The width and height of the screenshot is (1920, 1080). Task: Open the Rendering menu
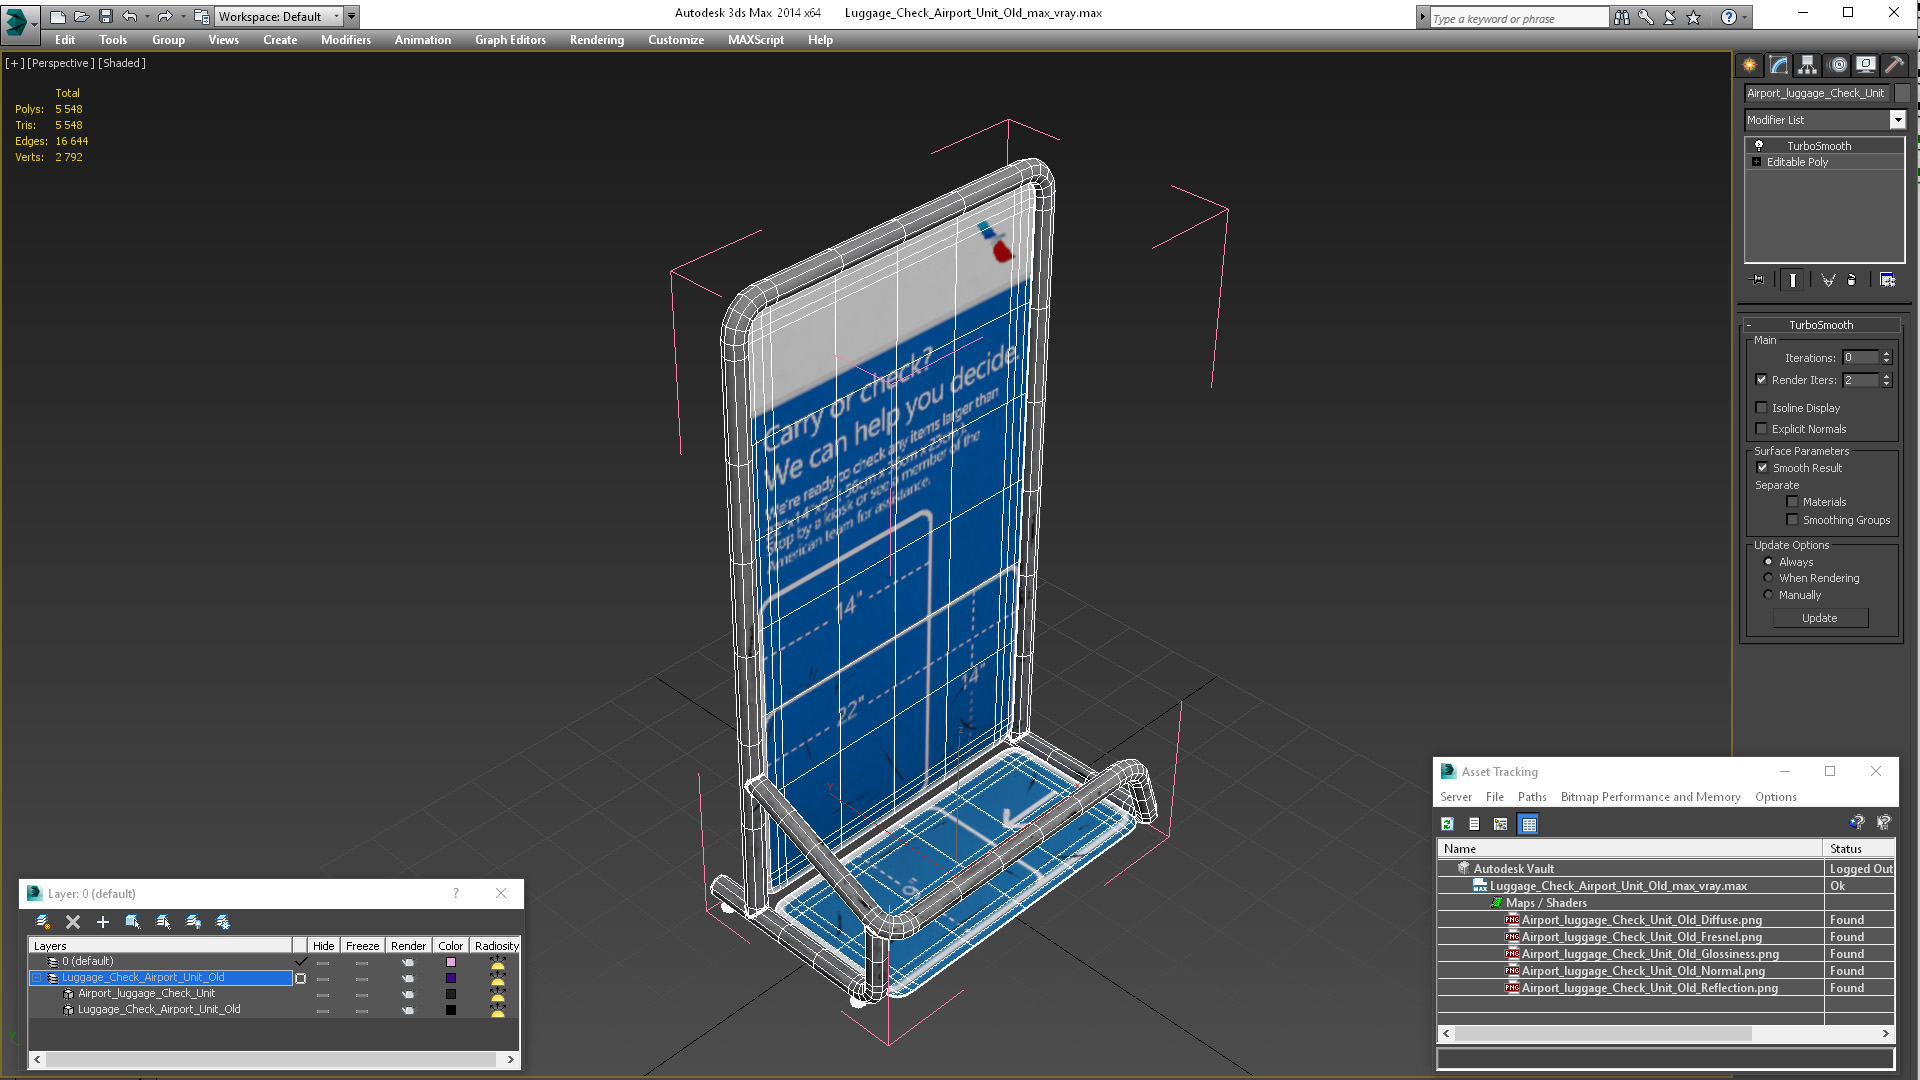pyautogui.click(x=596, y=40)
